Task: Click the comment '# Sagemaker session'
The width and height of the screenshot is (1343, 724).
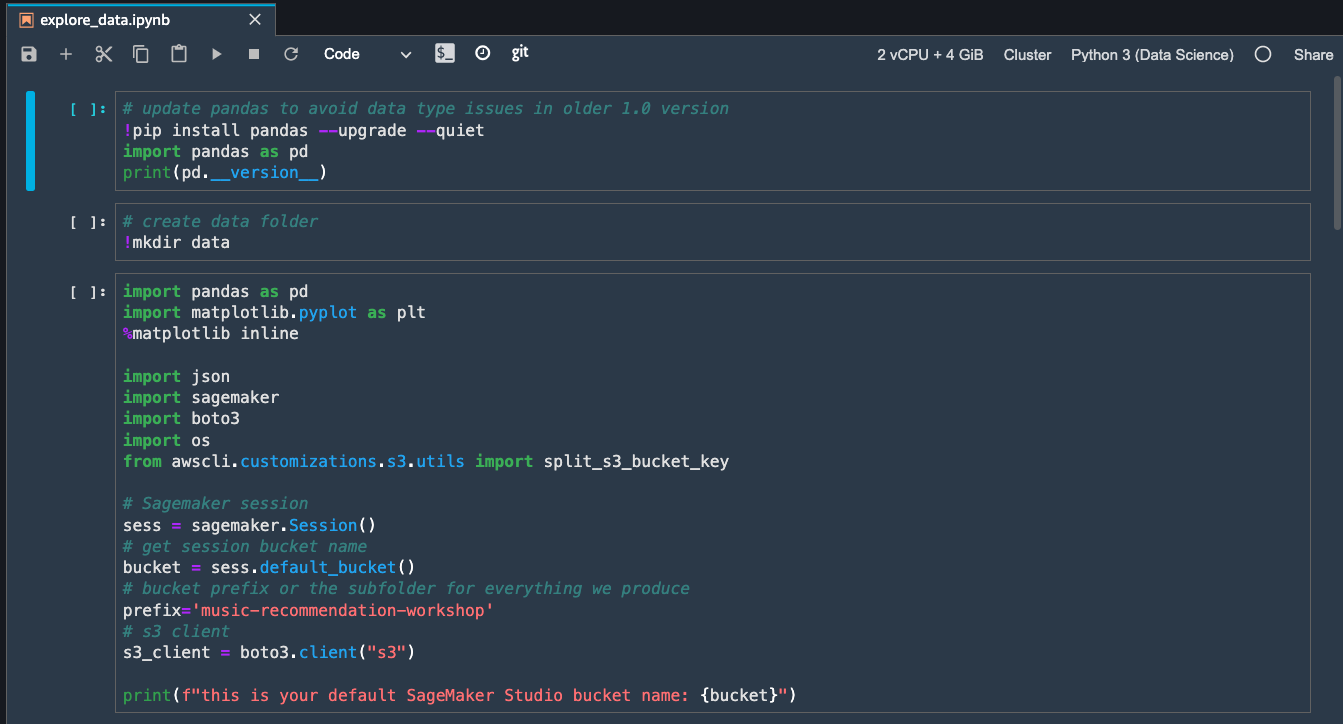Action: 216,504
